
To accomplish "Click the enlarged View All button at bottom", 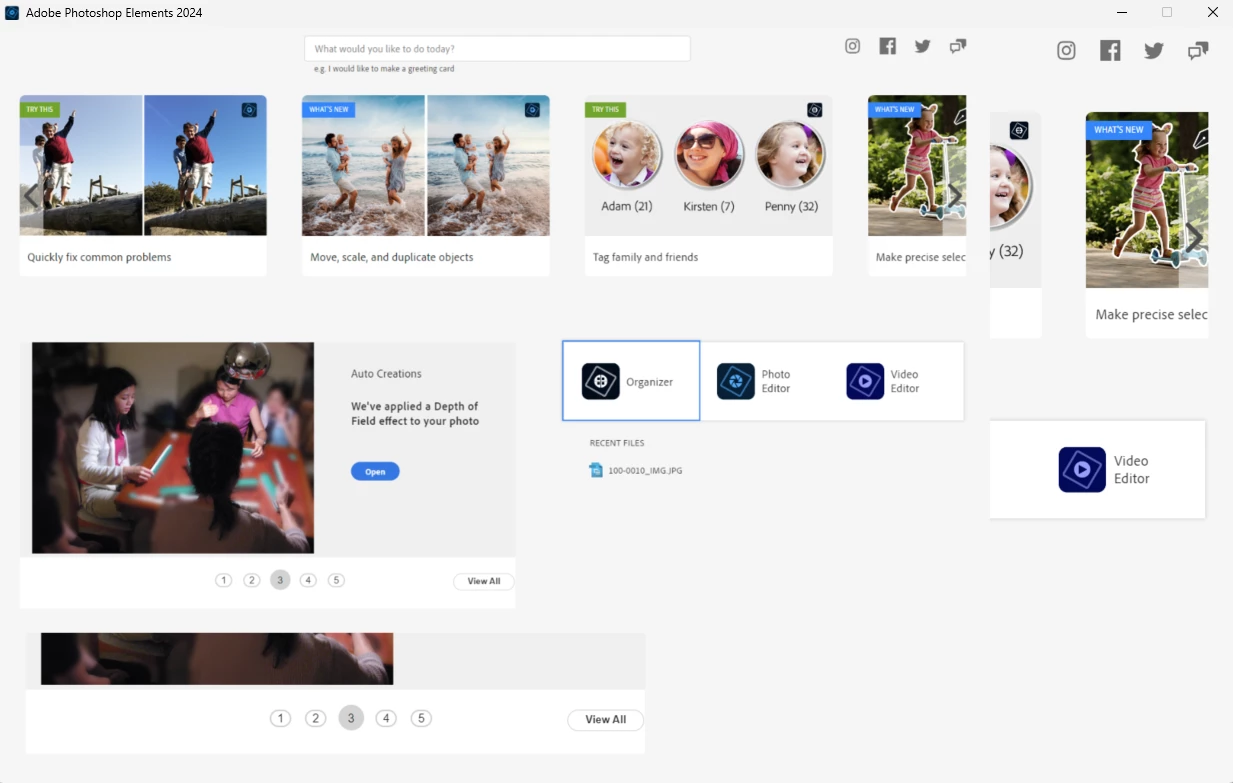I will pos(606,719).
